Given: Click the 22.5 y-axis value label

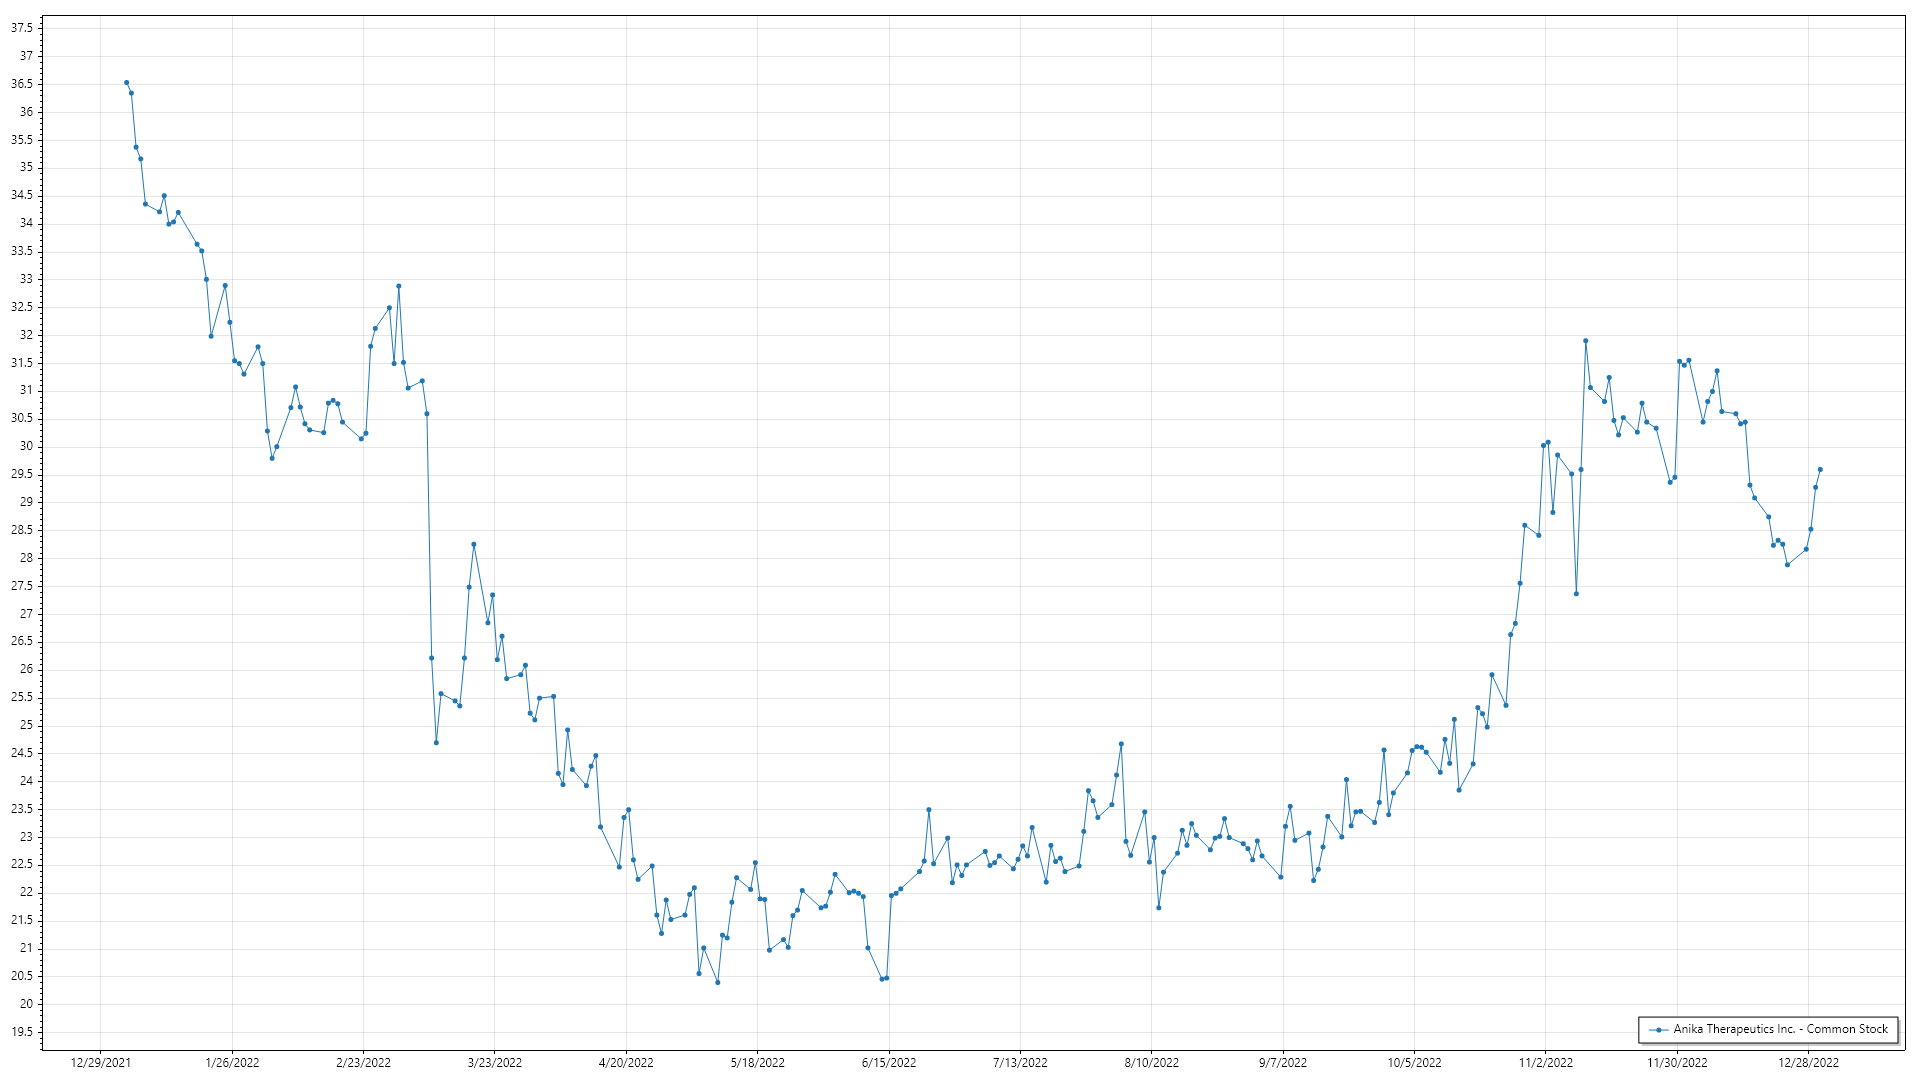Looking at the screenshot, I should tap(22, 864).
